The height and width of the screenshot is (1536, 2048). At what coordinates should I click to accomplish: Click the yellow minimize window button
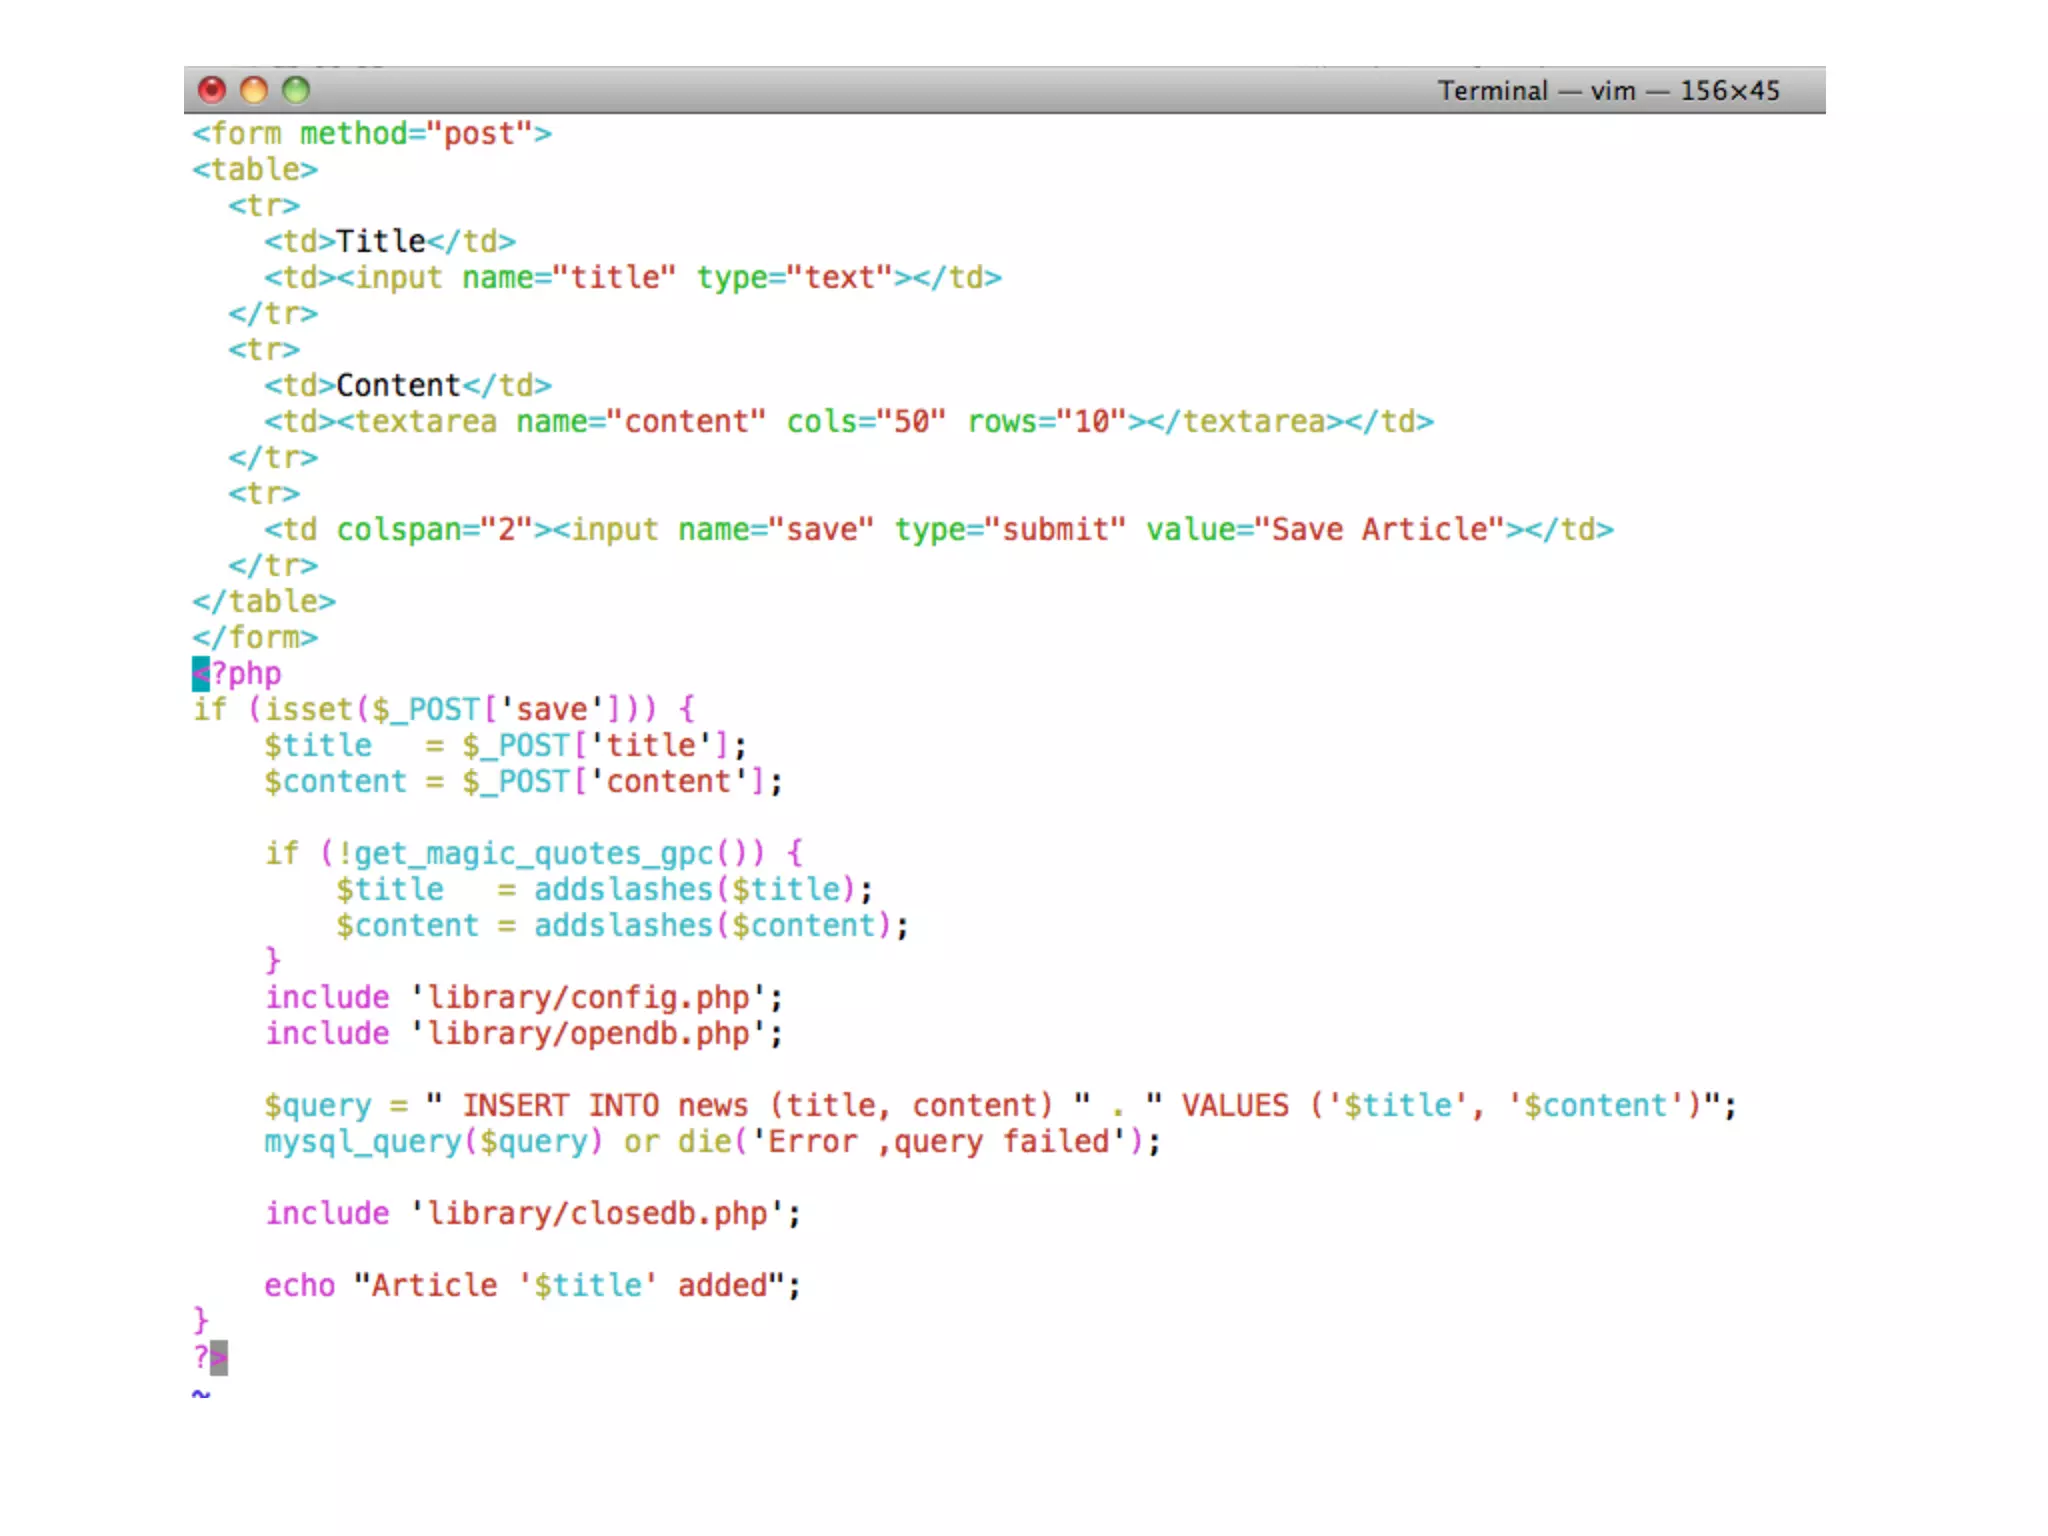coord(254,90)
